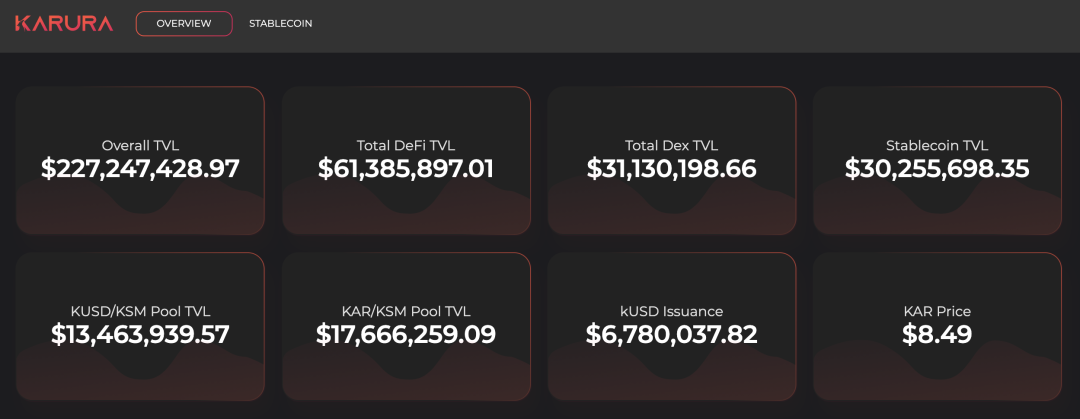Viewport: 1080px width, 419px height.
Task: Click the KAR Price label
Action: pyautogui.click(x=937, y=311)
